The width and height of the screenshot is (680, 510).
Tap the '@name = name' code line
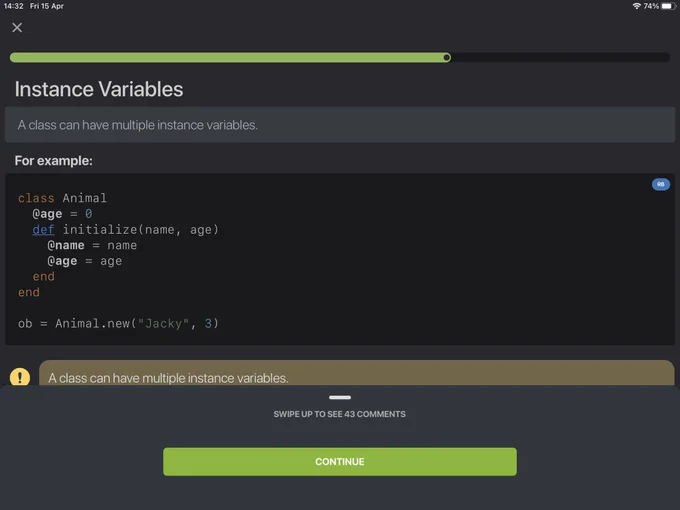coord(92,245)
